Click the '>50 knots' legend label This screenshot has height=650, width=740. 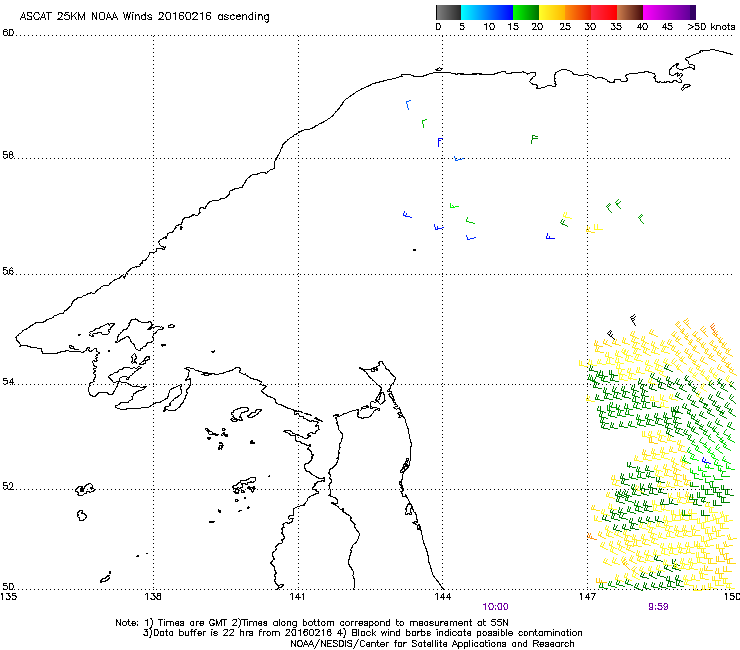point(711,27)
